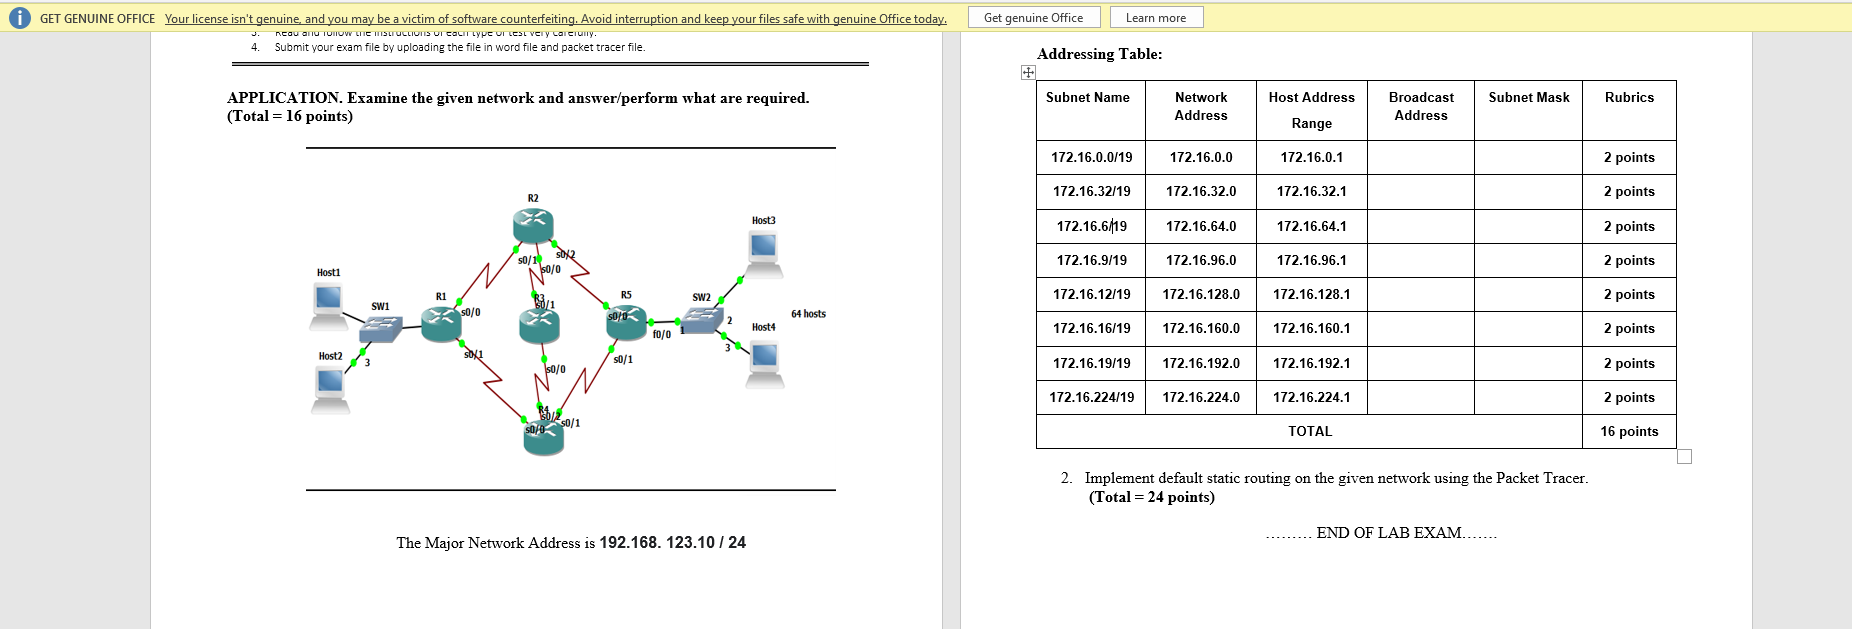Viewport: 1852px width, 629px height.
Task: Click the network address cell 172.16.32.0
Action: [1201, 192]
